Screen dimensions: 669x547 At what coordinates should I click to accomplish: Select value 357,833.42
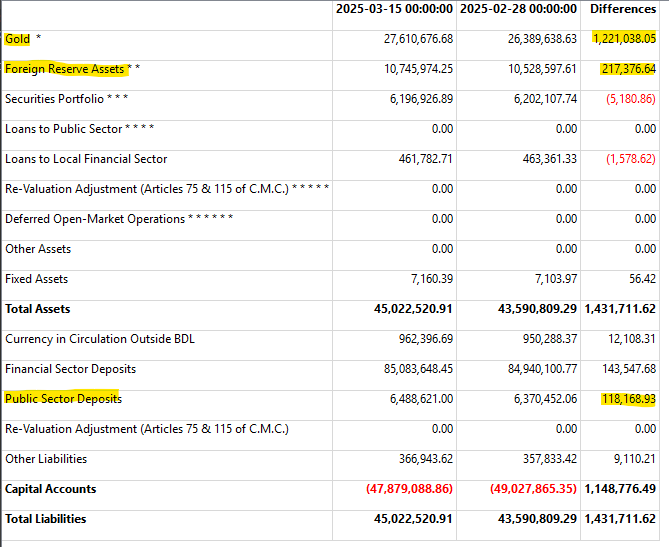click(x=550, y=459)
